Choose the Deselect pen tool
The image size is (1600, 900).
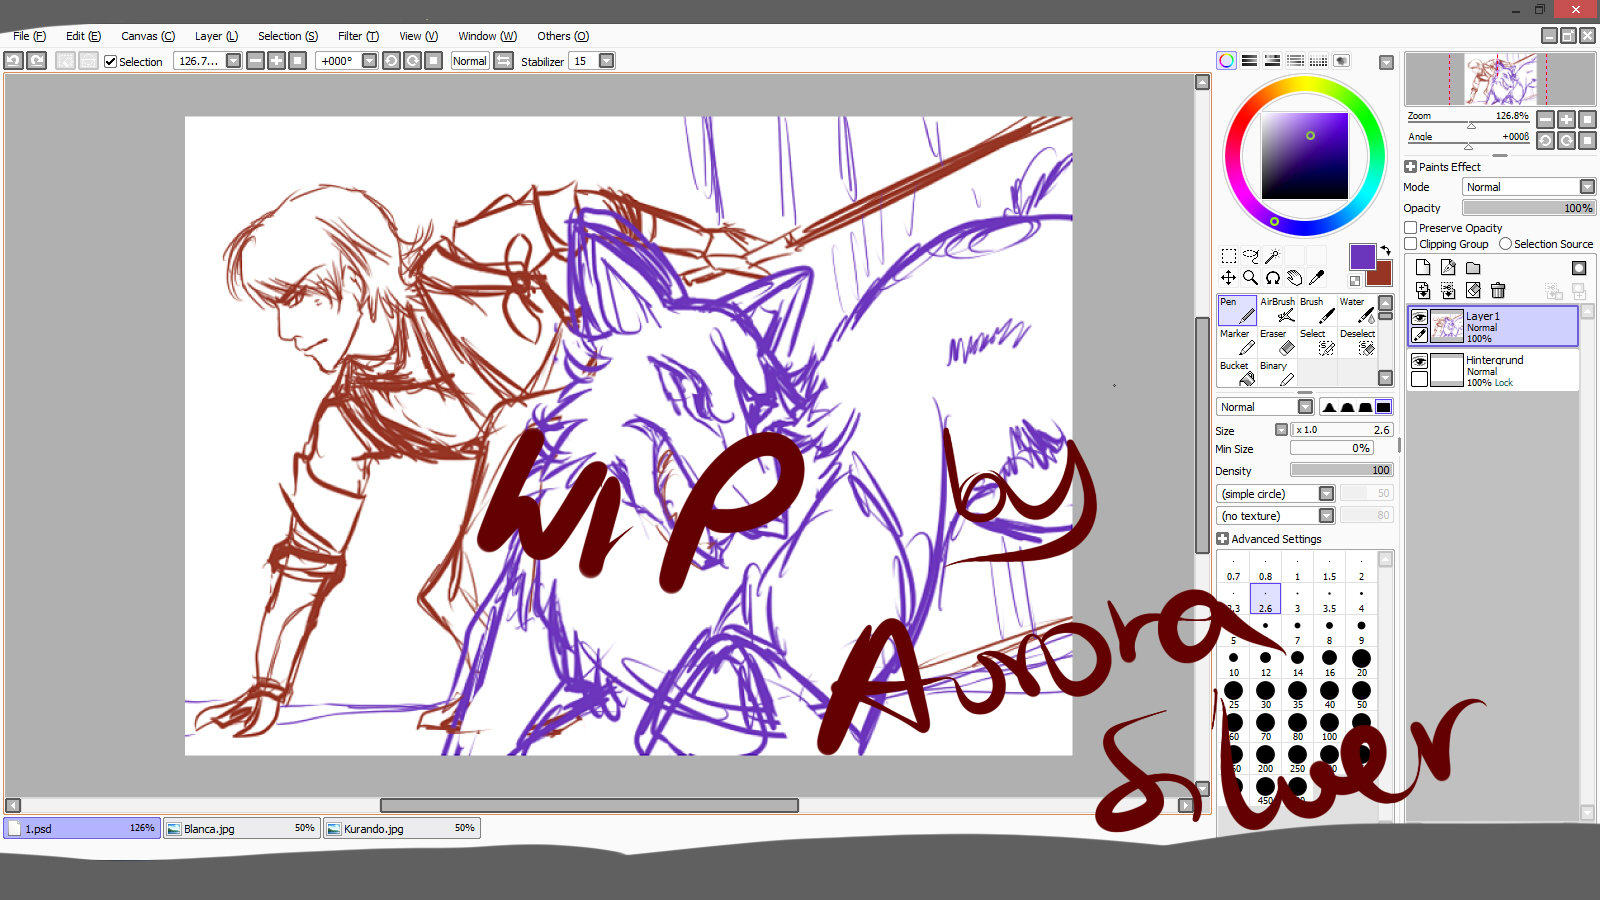pyautogui.click(x=1357, y=342)
